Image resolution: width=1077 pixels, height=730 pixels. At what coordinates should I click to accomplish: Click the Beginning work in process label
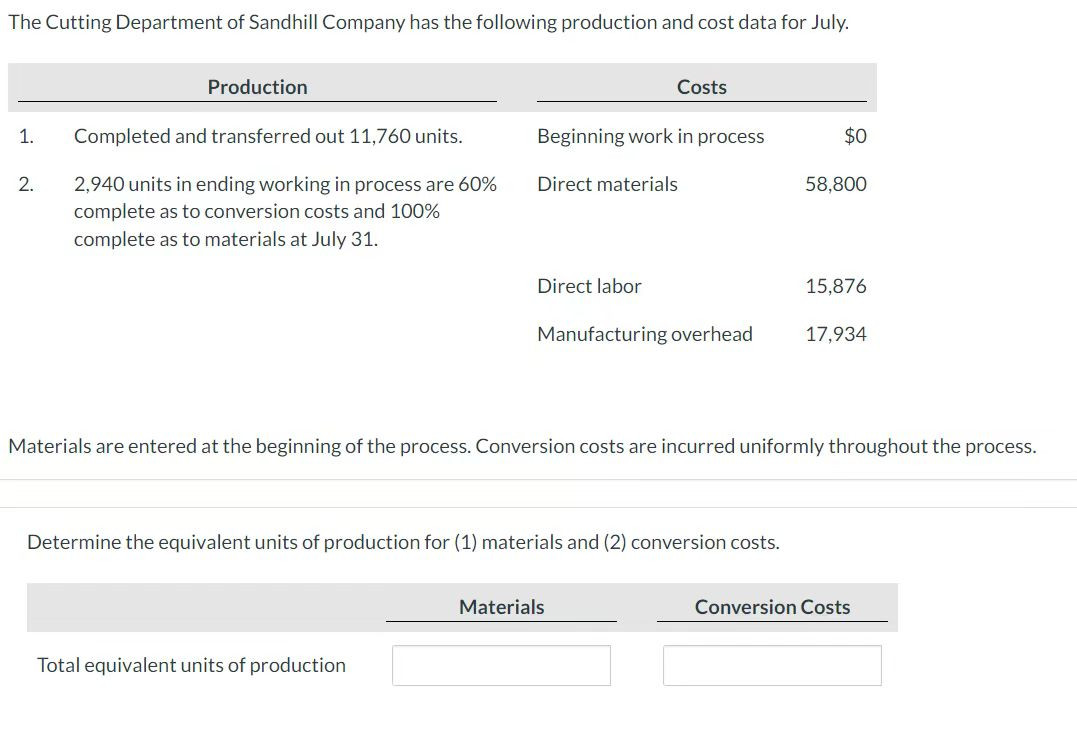650,136
